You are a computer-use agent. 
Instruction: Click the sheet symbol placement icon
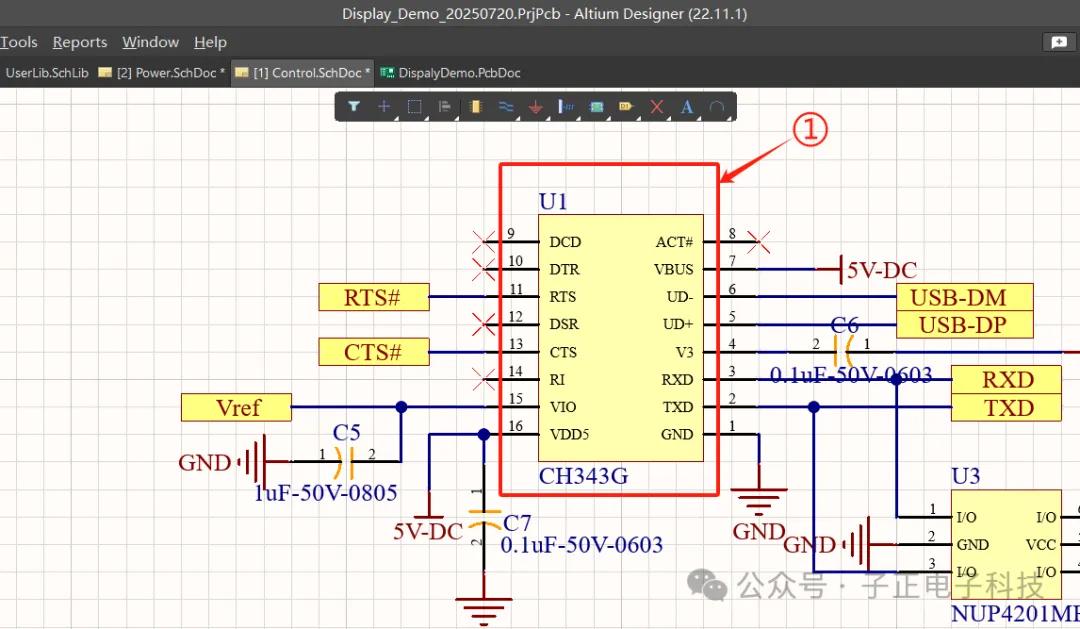point(596,107)
